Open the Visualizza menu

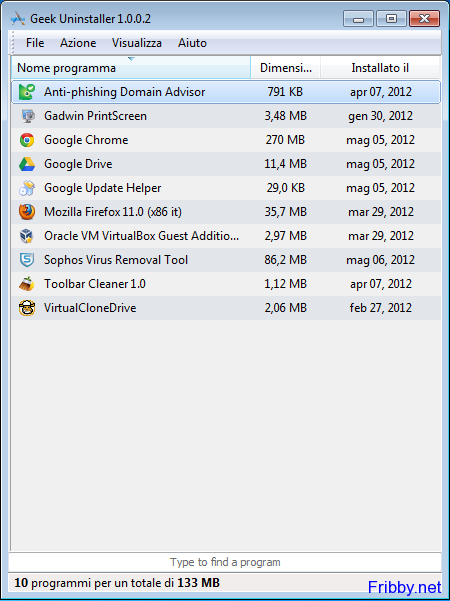136,43
